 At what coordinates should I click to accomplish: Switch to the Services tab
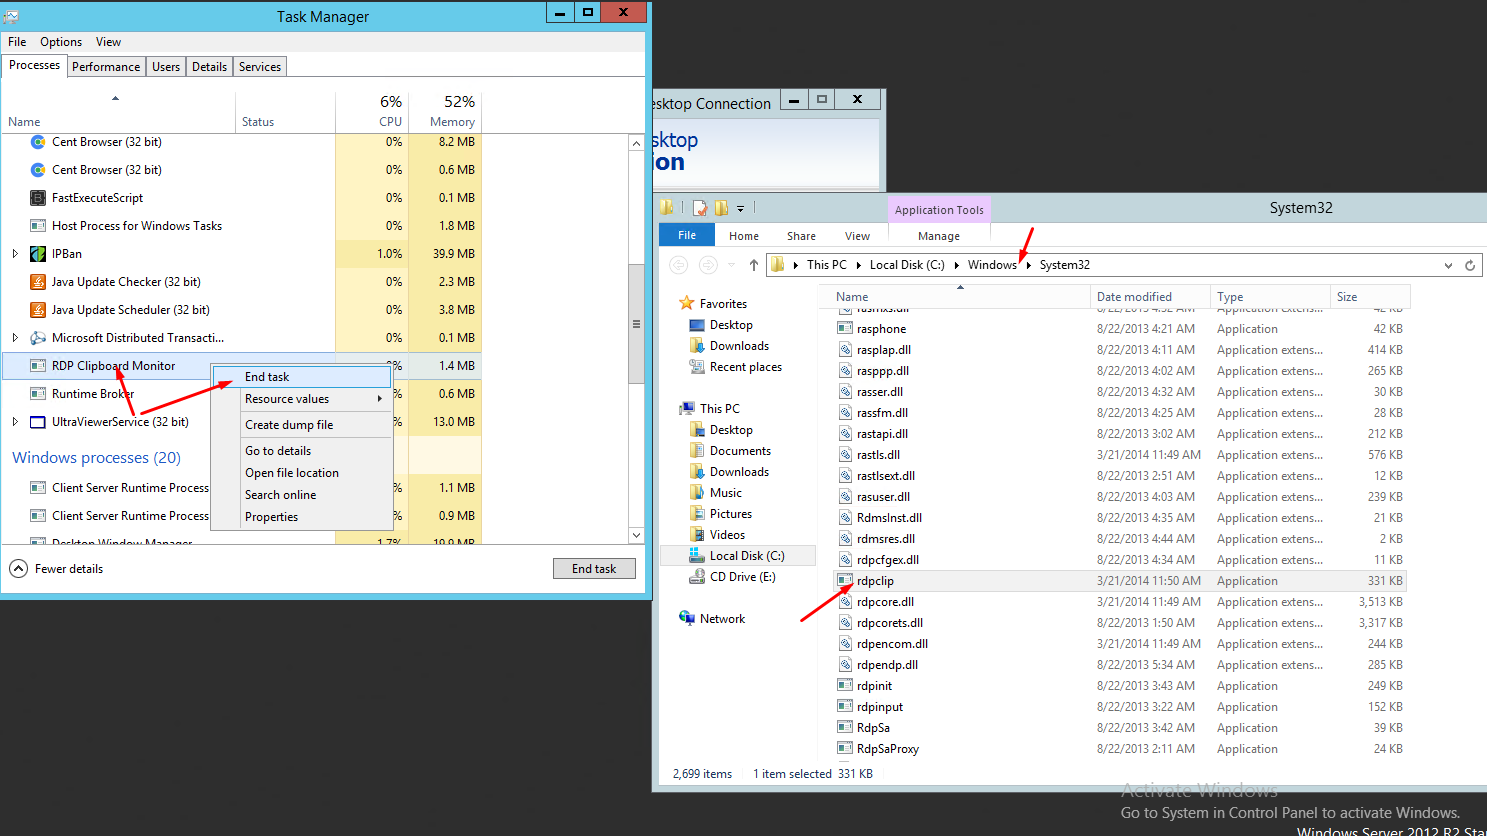coord(260,67)
